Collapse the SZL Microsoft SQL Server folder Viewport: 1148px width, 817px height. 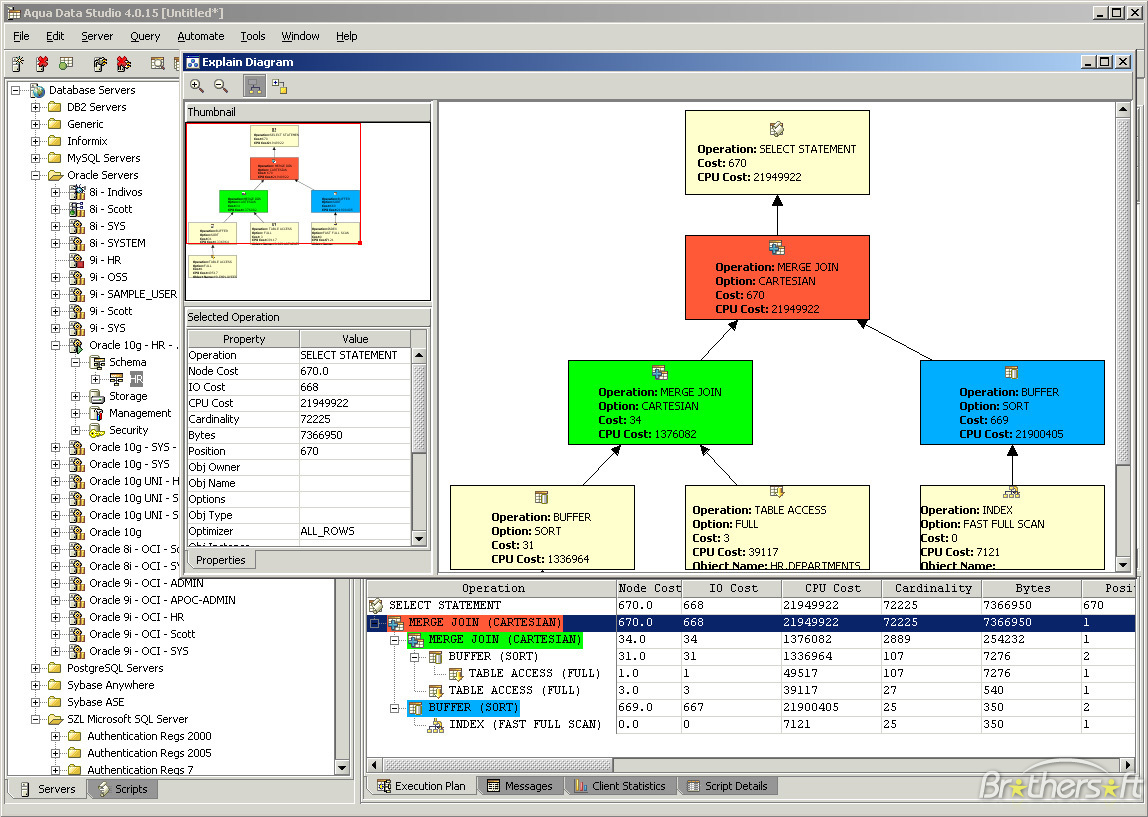(35, 720)
